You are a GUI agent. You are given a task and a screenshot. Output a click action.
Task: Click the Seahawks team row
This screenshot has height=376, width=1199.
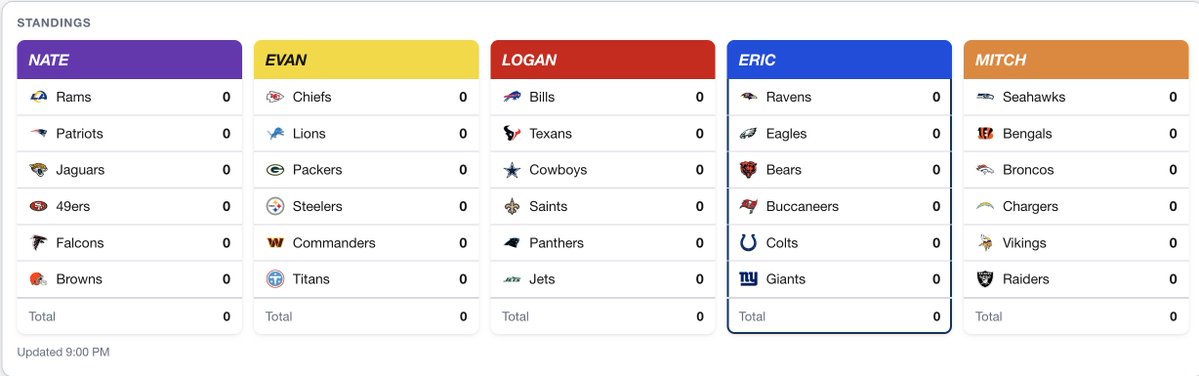click(x=1076, y=97)
